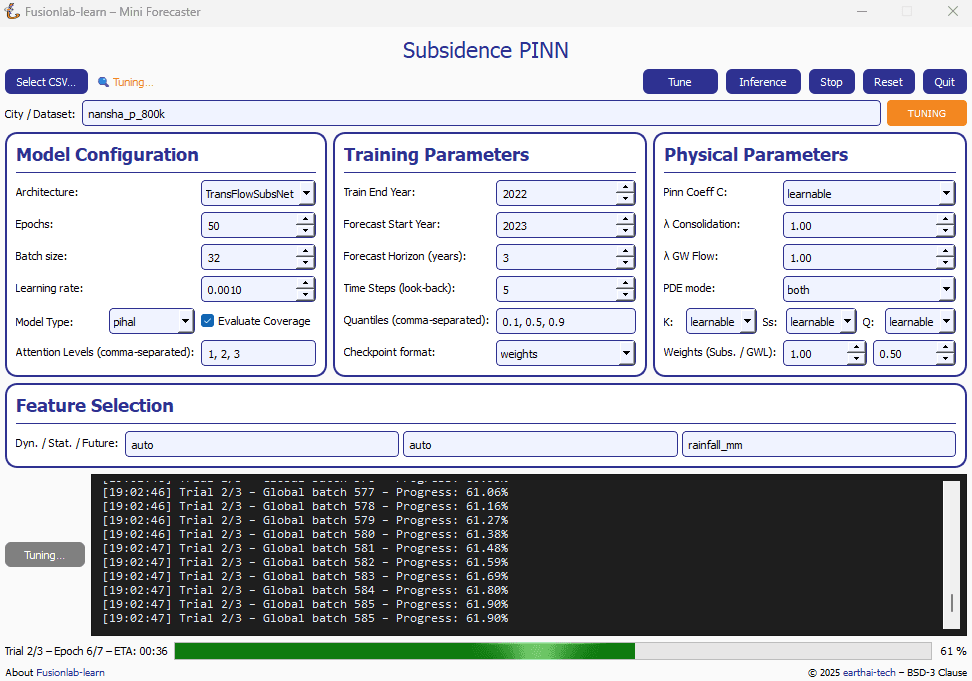
Task: Click the Quantiles input field
Action: (x=565, y=321)
